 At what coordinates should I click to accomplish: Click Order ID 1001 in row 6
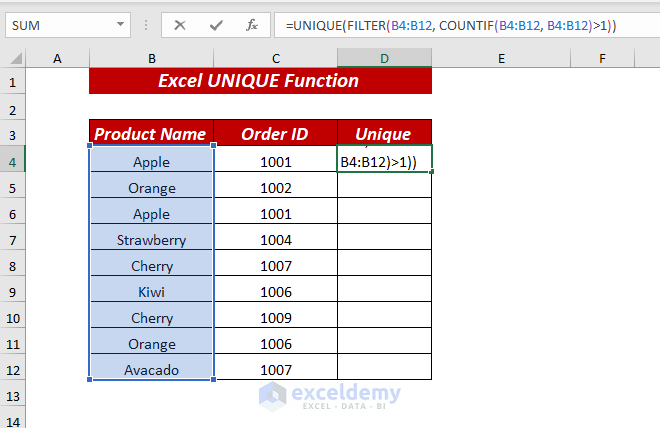point(276,211)
